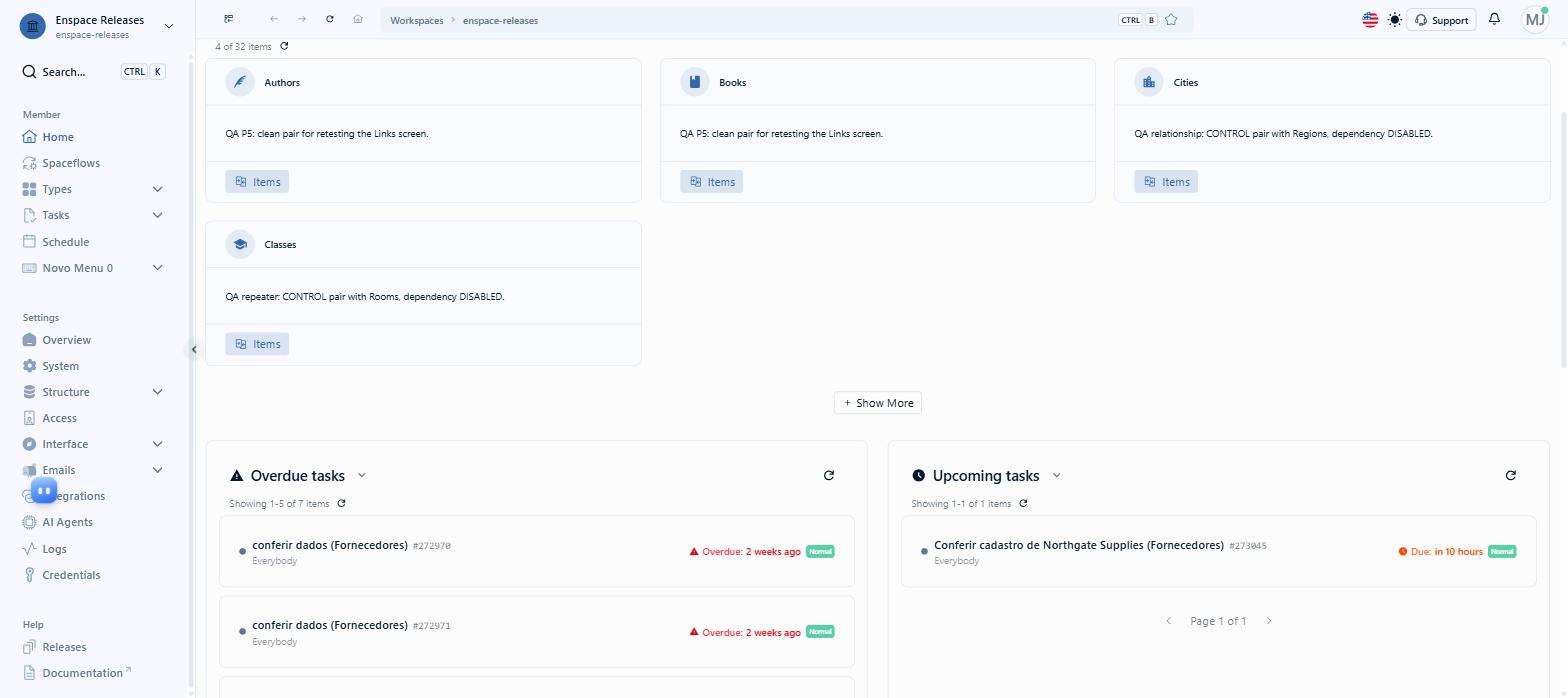This screenshot has height=698, width=1568.
Task: Open the Logs page
Action: 54,549
